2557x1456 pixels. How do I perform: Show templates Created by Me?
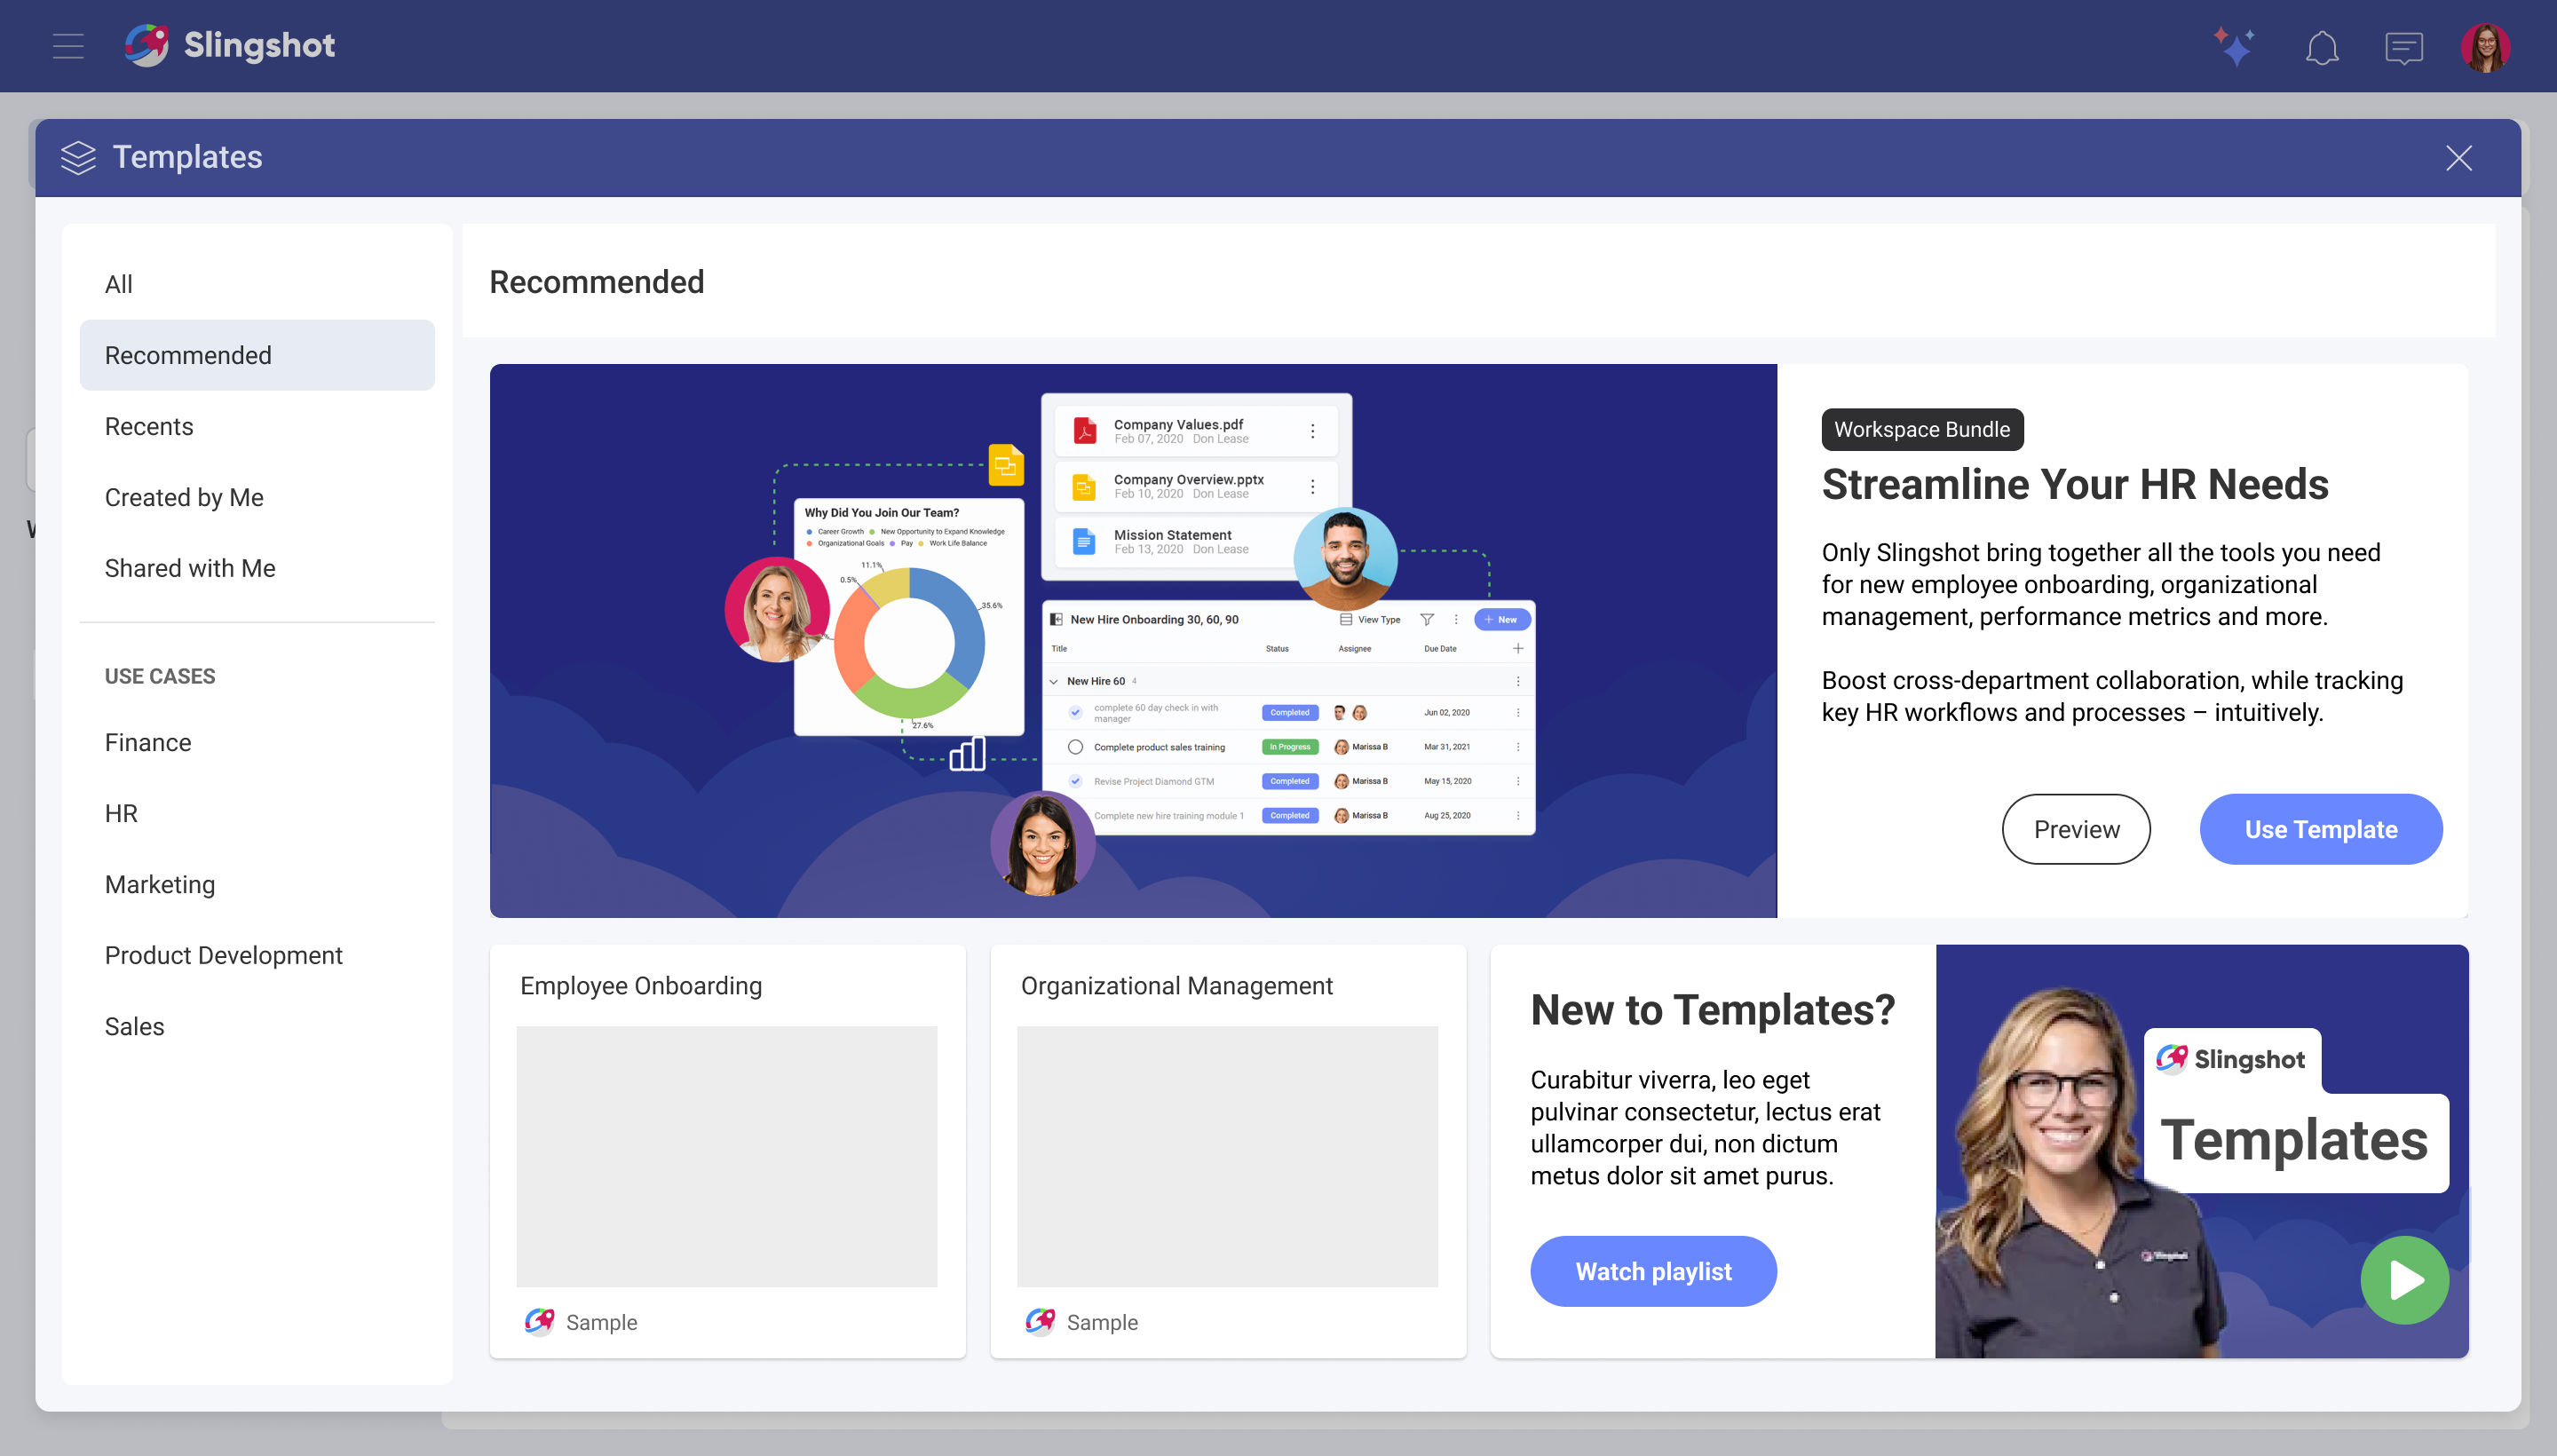[257, 497]
